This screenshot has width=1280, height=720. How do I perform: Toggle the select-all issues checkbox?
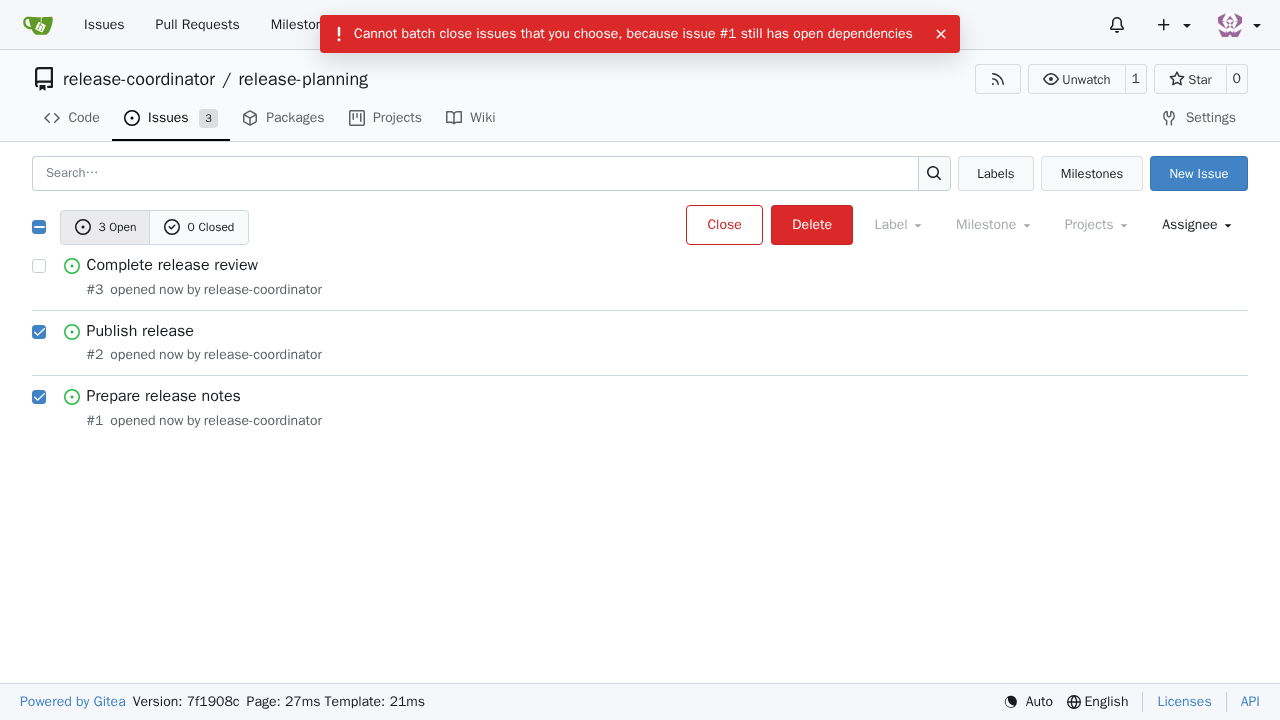click(39, 227)
